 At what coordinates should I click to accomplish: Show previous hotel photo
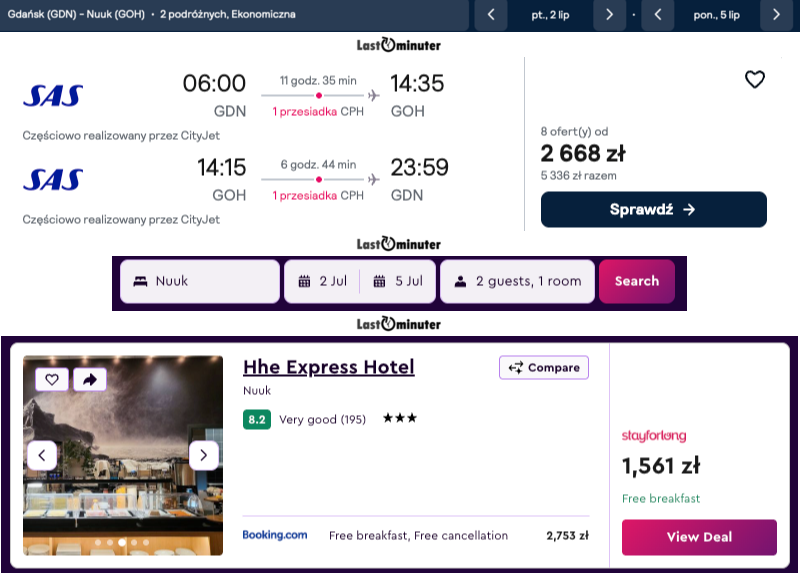click(x=42, y=455)
